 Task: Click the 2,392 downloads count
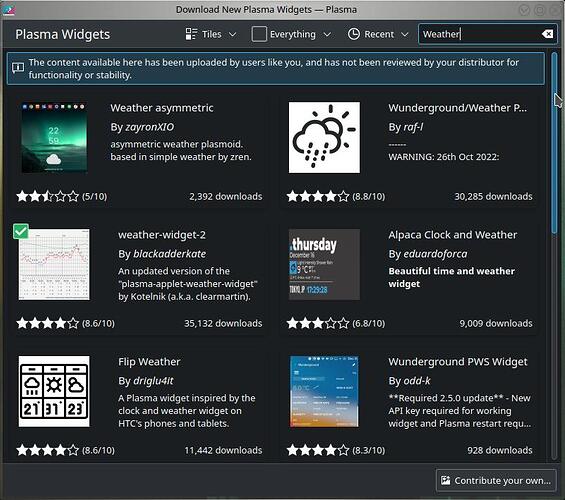226,196
